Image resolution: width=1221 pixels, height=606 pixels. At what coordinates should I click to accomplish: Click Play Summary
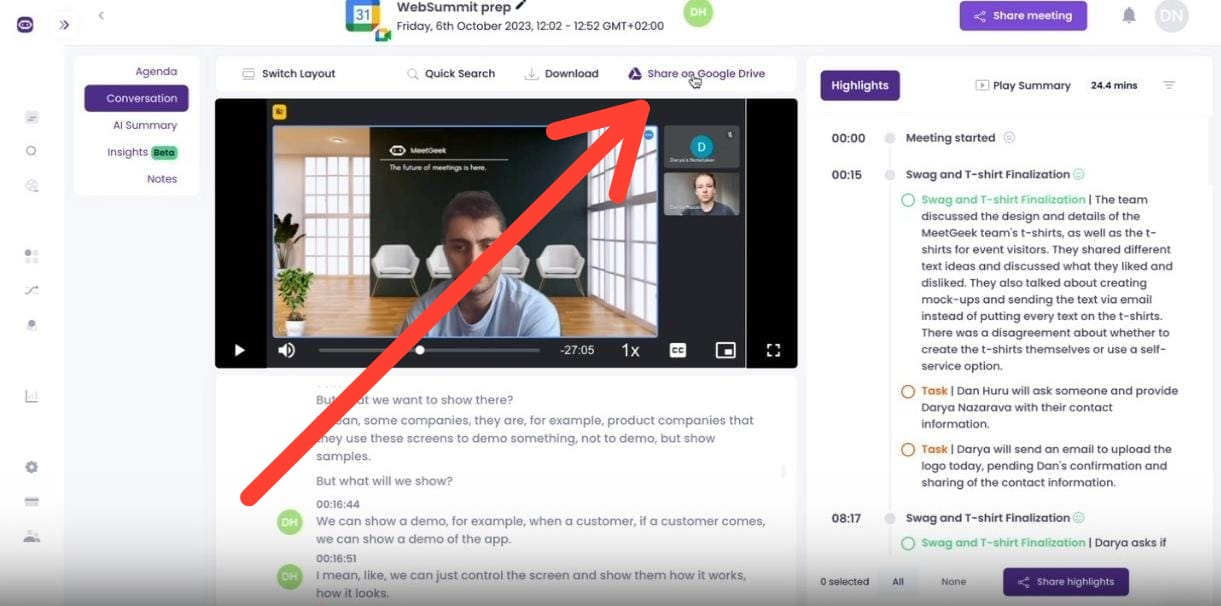click(1023, 86)
